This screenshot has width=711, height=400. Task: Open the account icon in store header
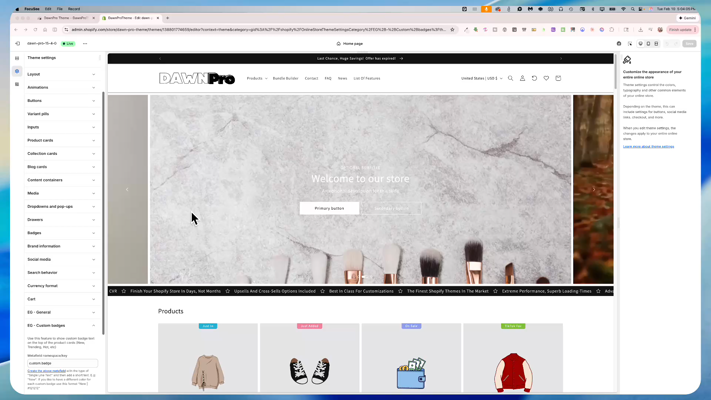click(522, 78)
